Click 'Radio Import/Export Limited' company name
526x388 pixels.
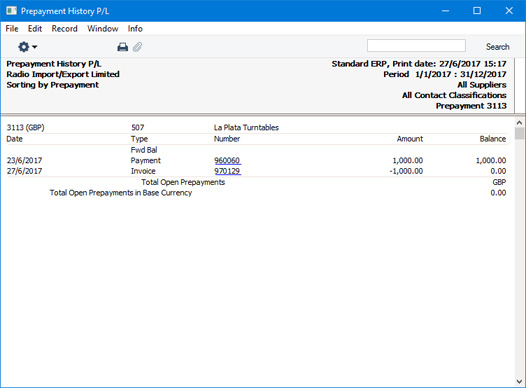63,74
